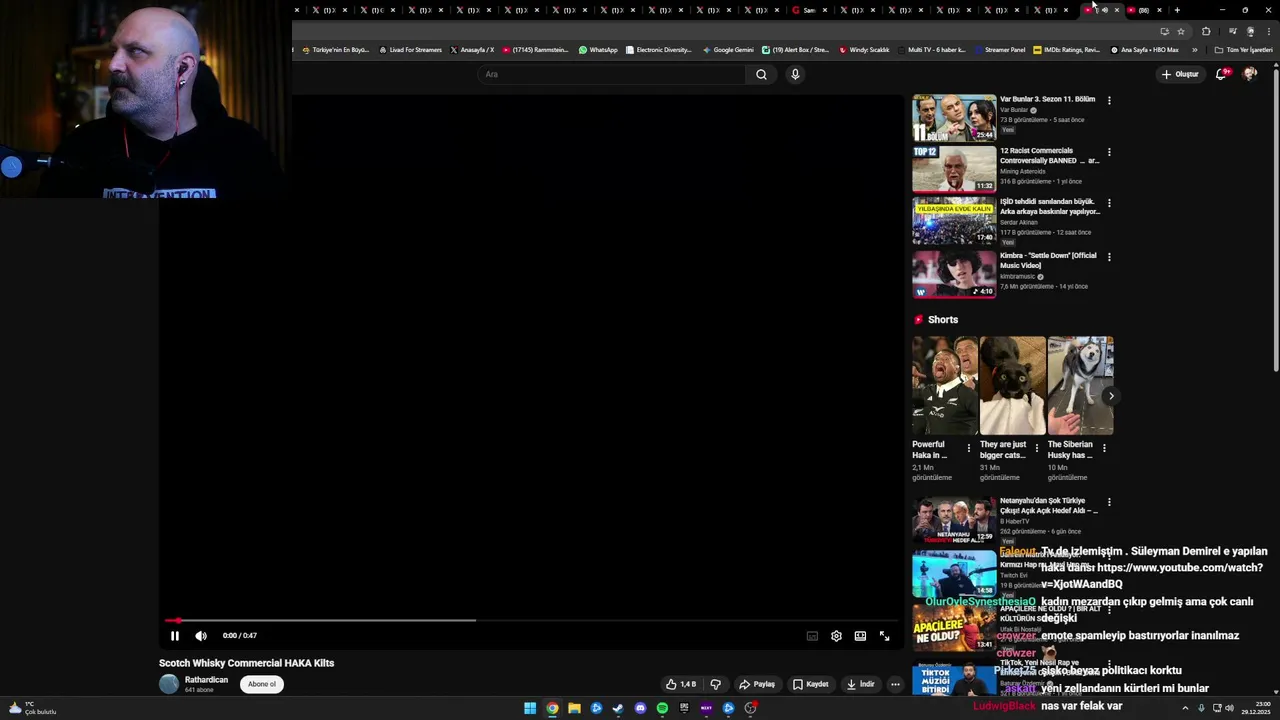Toggle subtitles in the video player

click(x=812, y=636)
